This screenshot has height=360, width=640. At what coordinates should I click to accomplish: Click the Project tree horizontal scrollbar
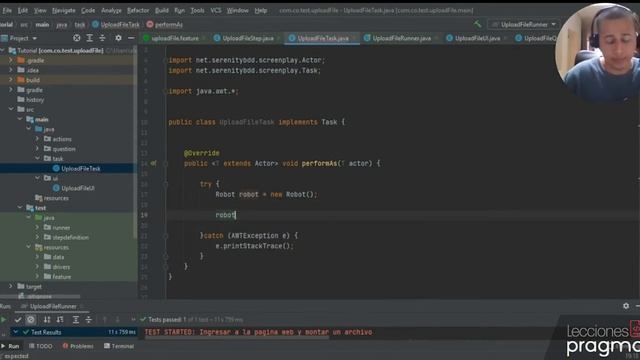point(41,296)
